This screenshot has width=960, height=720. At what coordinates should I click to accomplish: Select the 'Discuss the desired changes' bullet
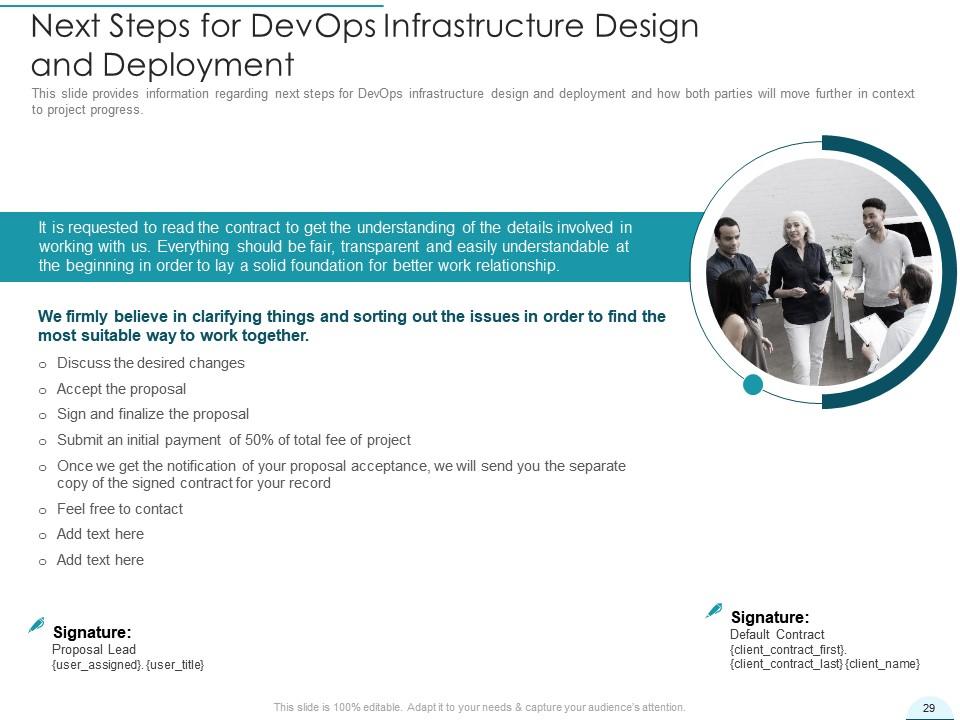150,363
